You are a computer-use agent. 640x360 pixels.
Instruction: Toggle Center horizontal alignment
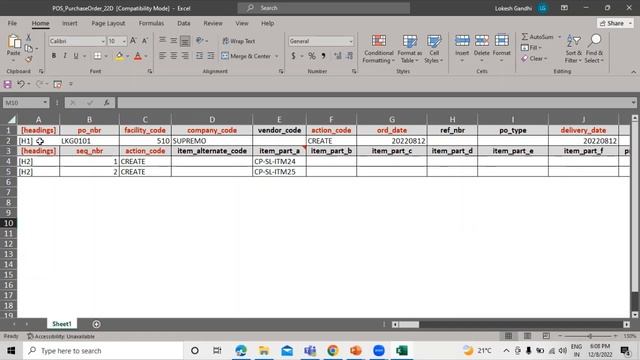pos(173,56)
